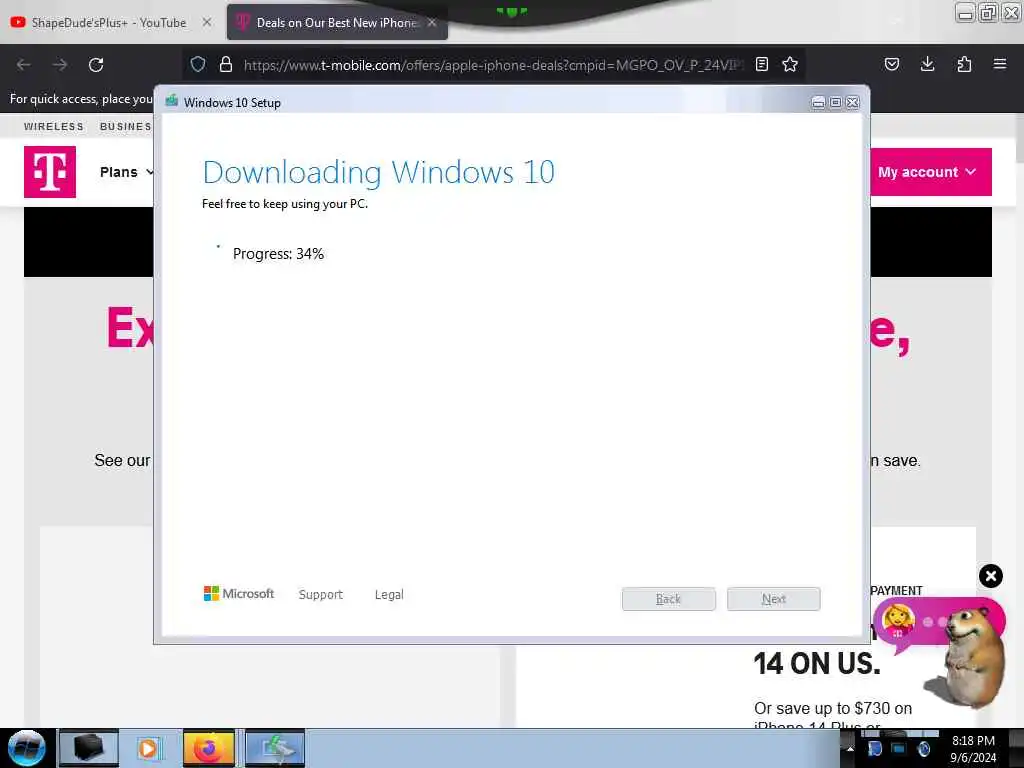Click the '14 ON US.' headline
The height and width of the screenshot is (768, 1024).
tap(817, 664)
